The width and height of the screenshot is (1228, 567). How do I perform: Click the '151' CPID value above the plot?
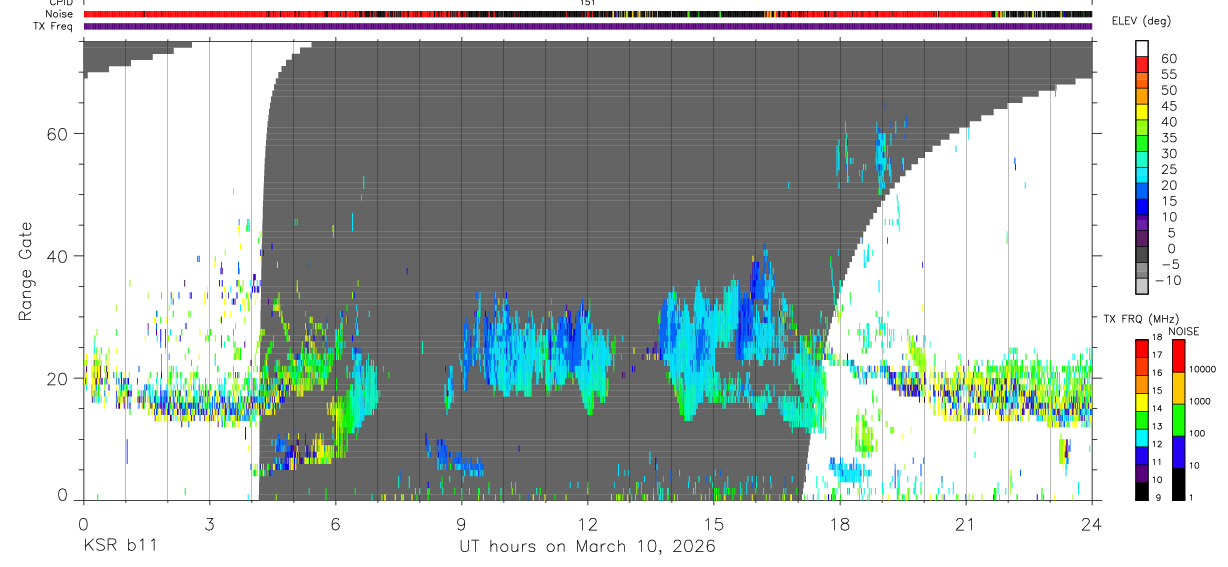tap(588, 3)
